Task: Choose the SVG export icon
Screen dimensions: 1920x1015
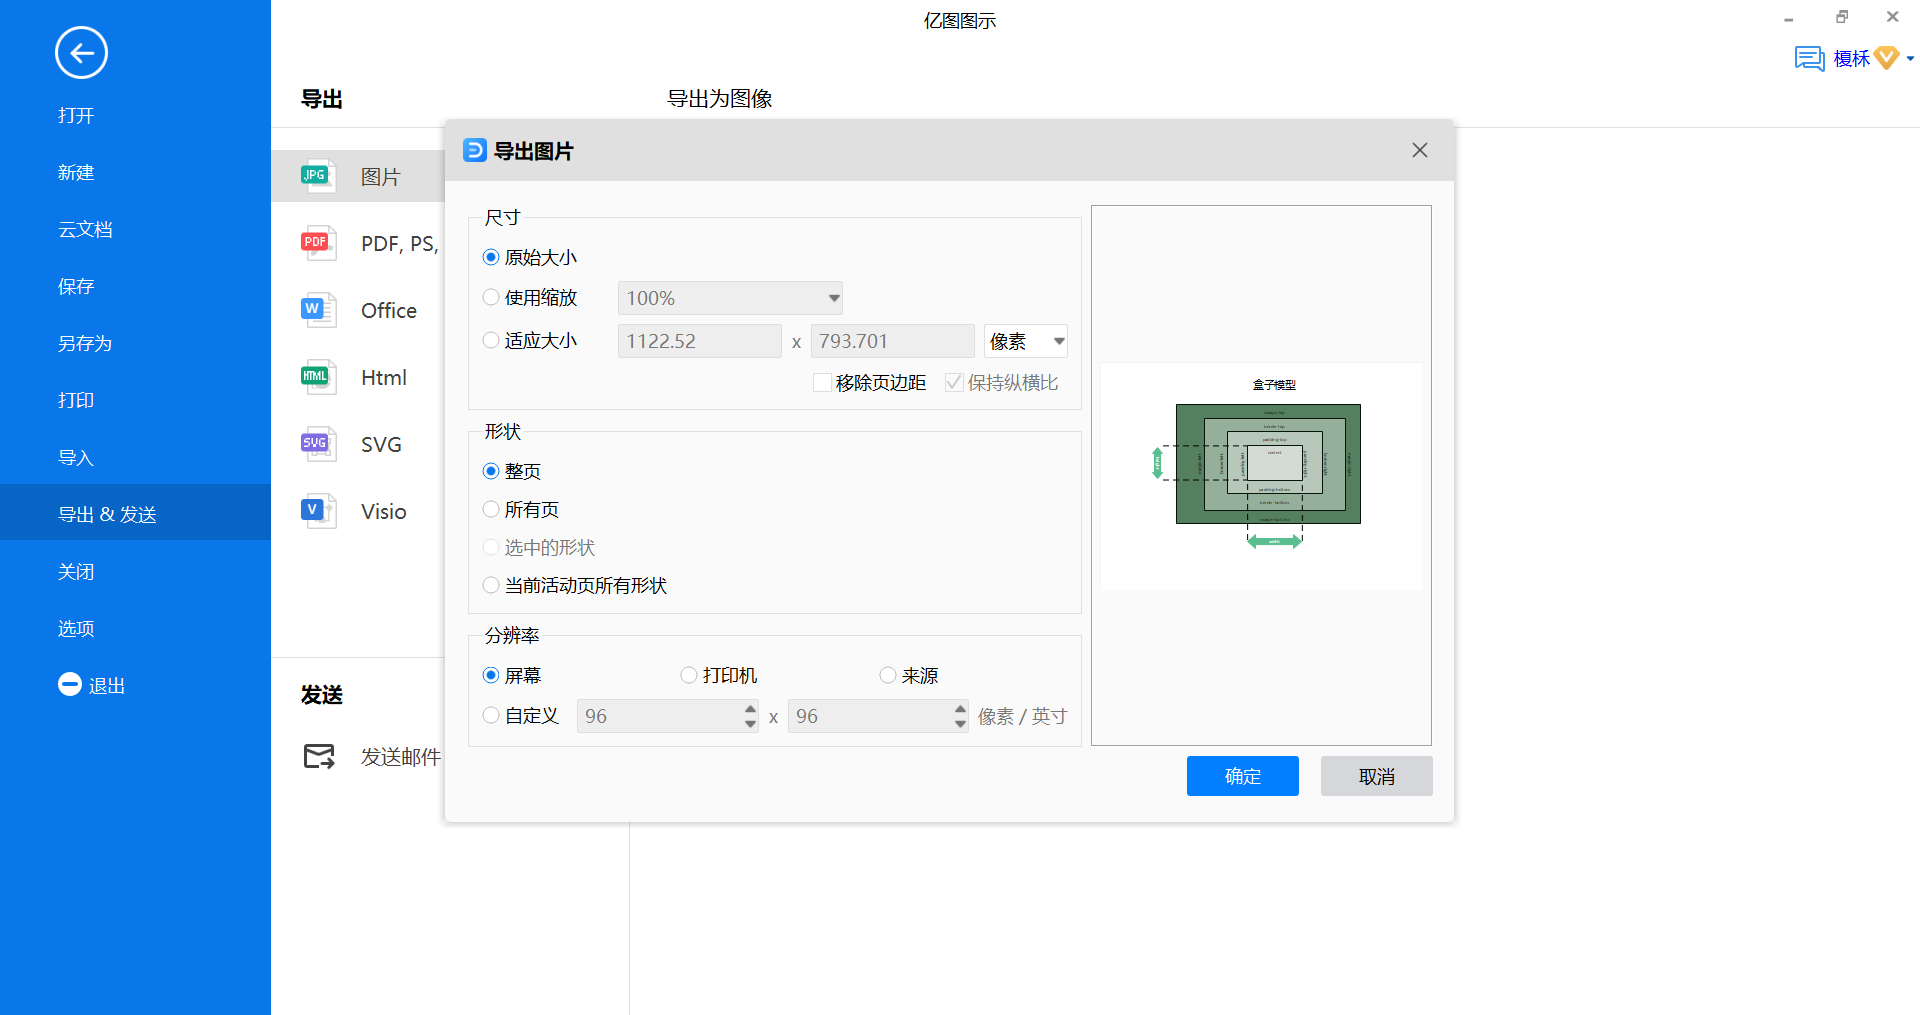Action: (318, 444)
